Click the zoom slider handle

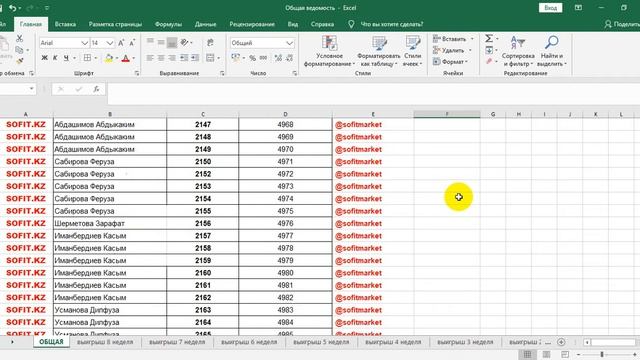coord(602,354)
